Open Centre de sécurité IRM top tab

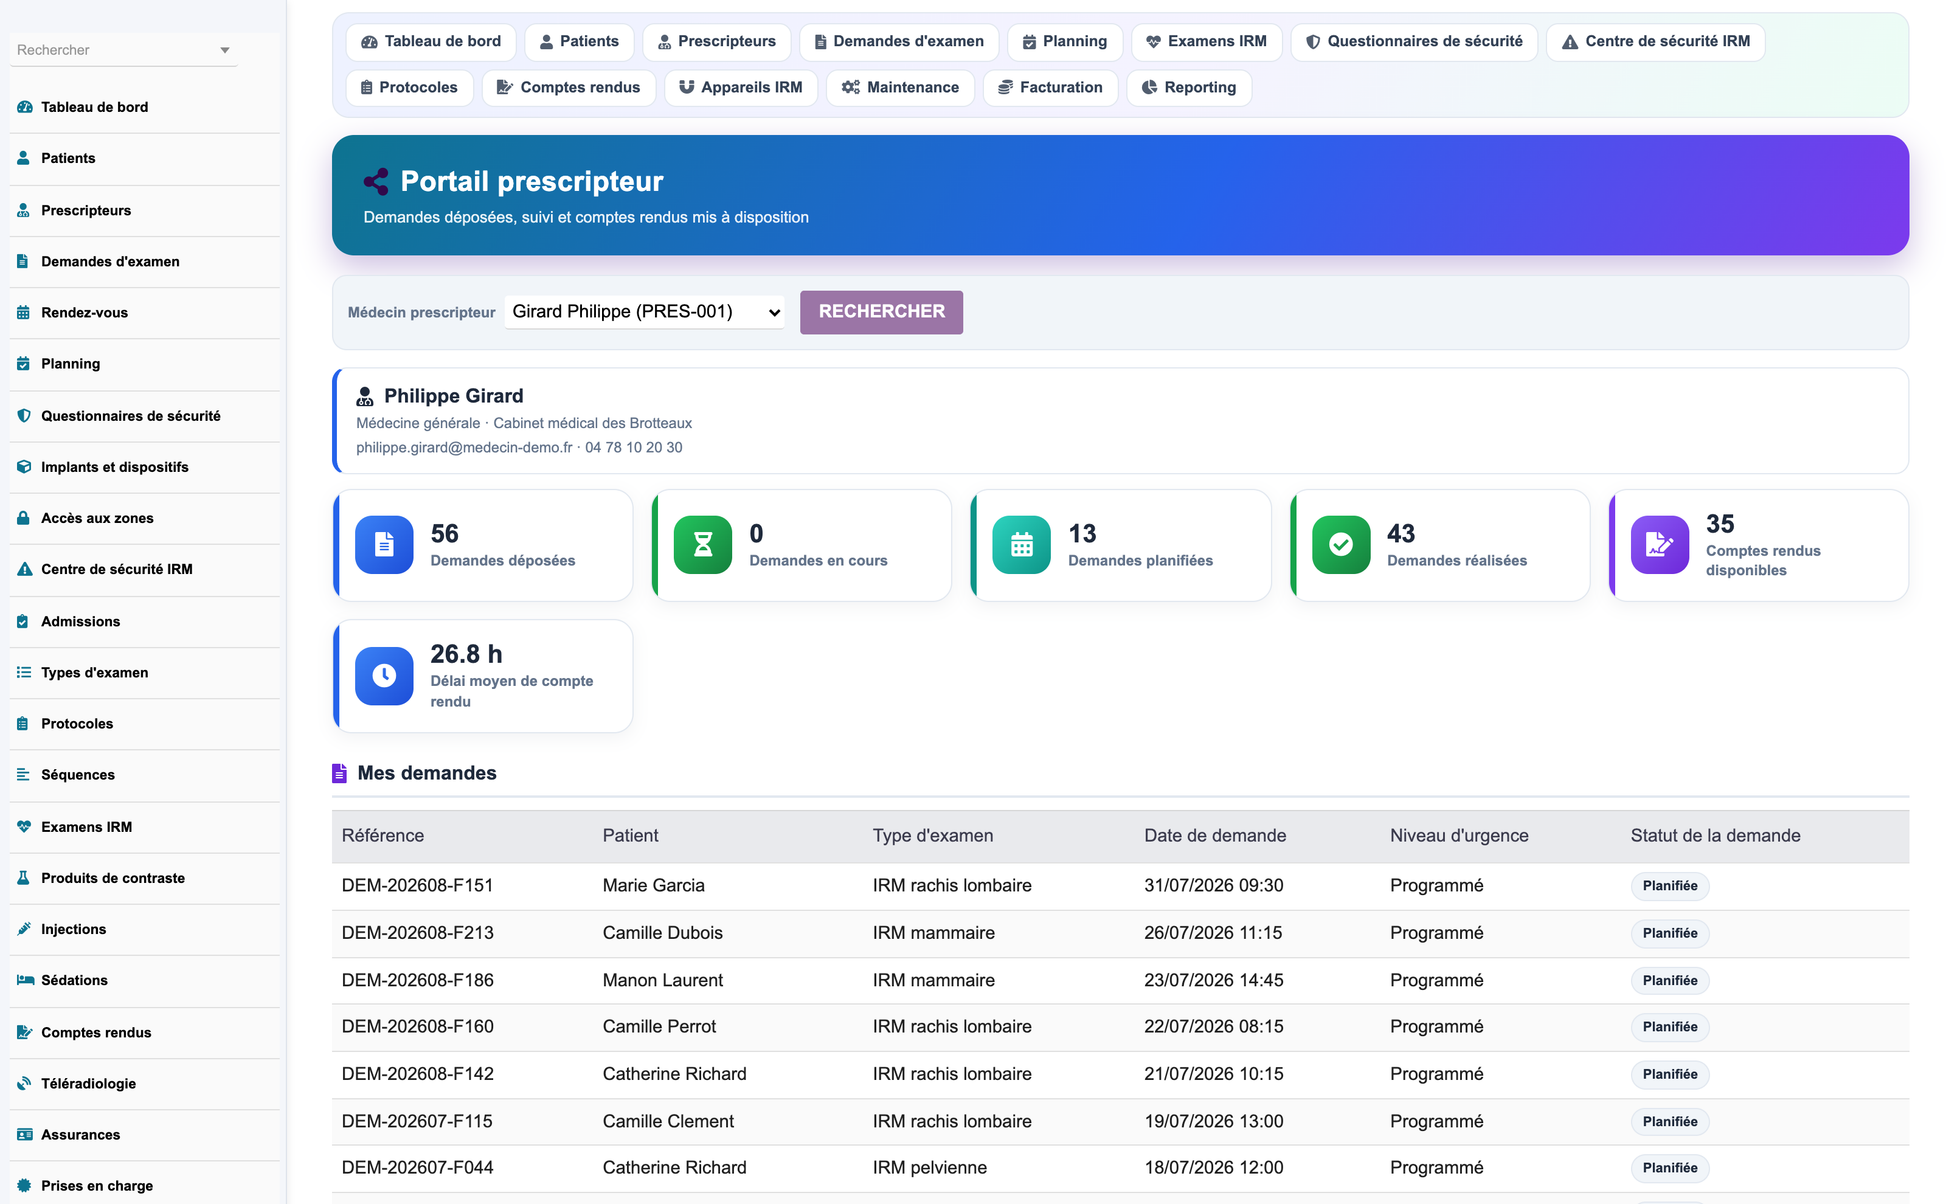(x=1655, y=41)
